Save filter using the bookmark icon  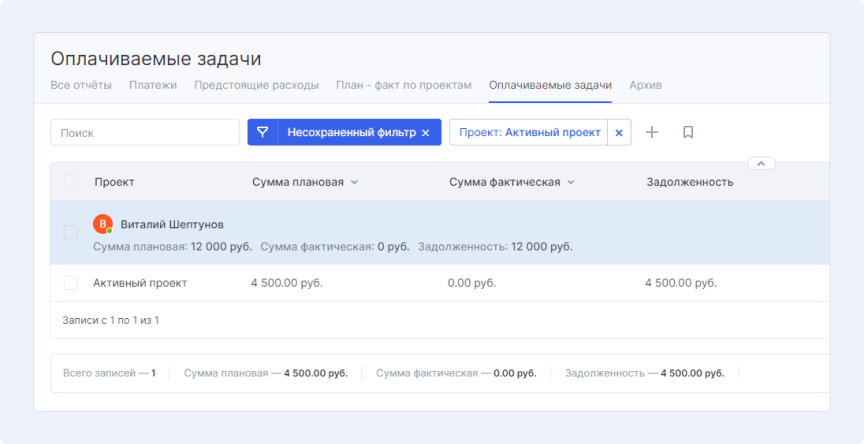coord(688,132)
